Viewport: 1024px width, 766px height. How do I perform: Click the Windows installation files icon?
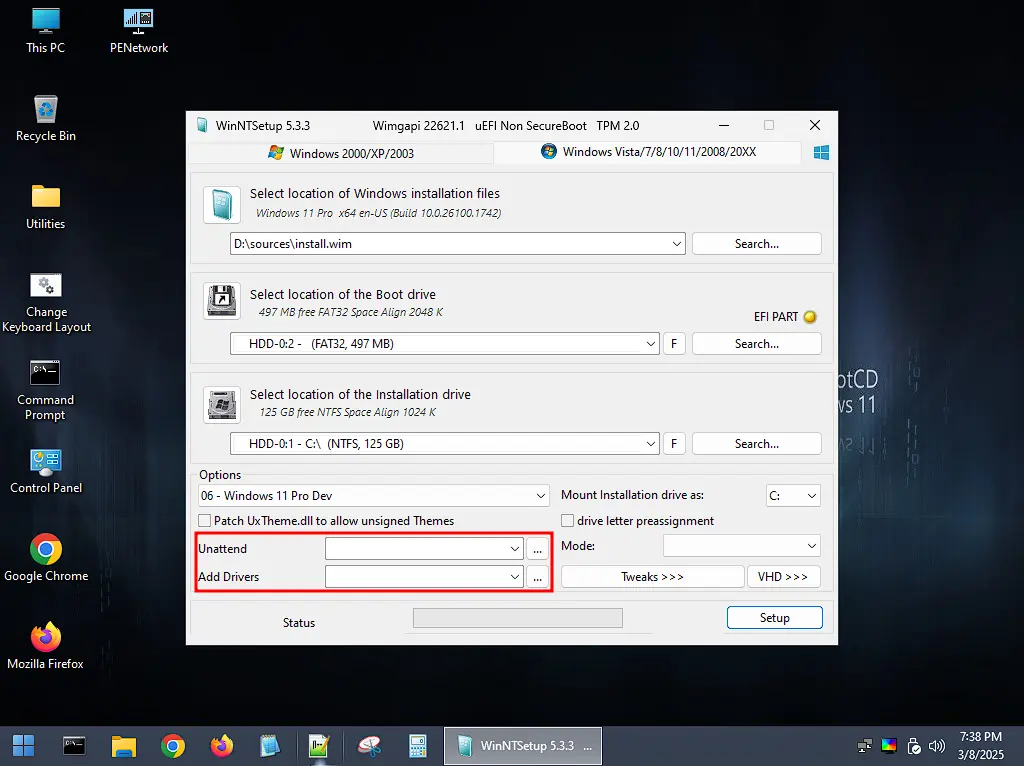pos(221,204)
